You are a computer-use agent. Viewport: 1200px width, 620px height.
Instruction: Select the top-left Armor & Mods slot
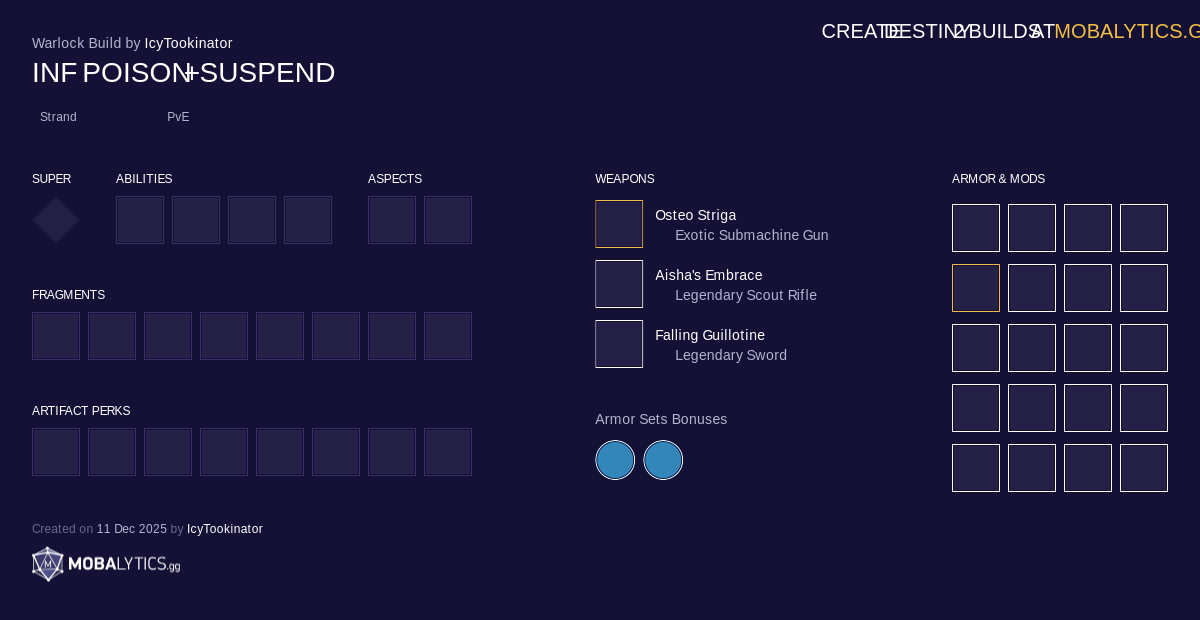(x=976, y=228)
